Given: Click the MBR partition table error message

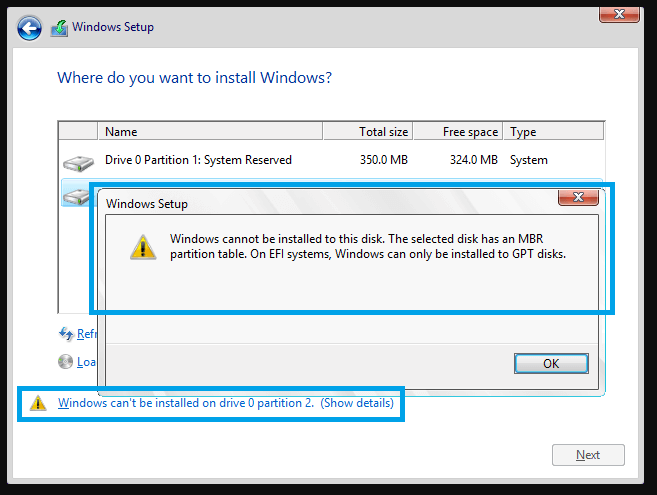Looking at the screenshot, I should coord(368,246).
